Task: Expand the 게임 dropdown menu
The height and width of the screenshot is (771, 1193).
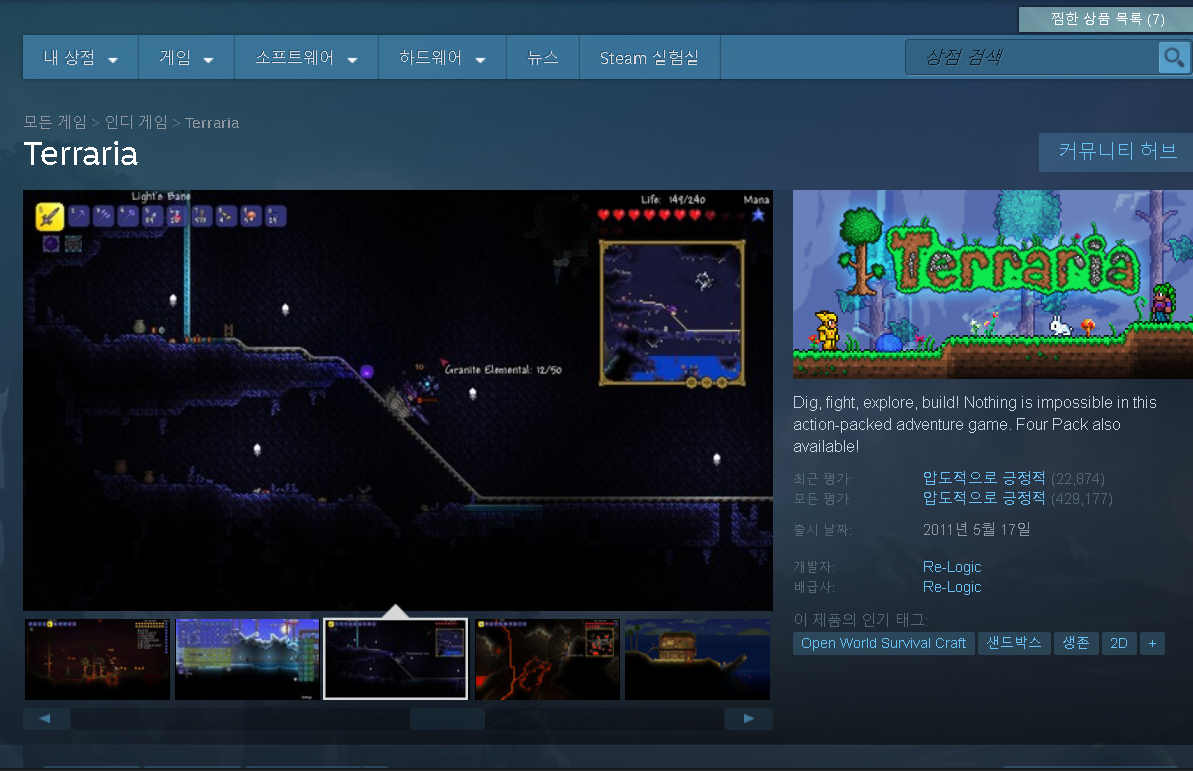Action: (x=186, y=57)
